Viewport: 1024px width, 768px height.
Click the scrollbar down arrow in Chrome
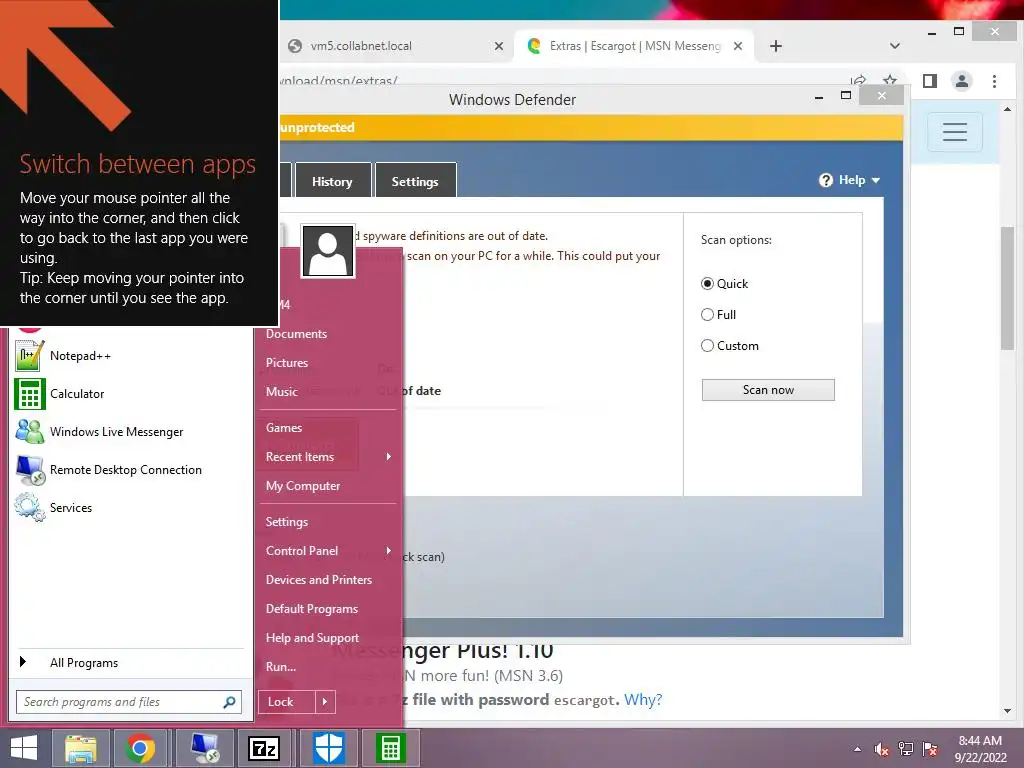1007,711
